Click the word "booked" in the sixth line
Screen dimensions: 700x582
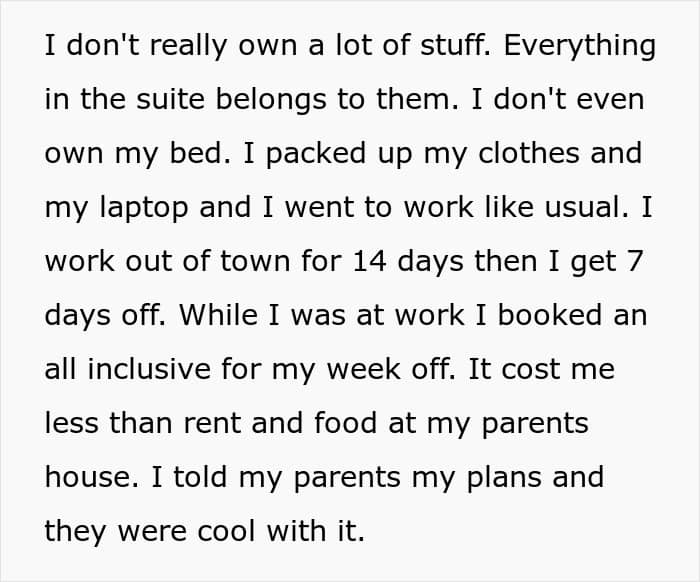[550, 315]
